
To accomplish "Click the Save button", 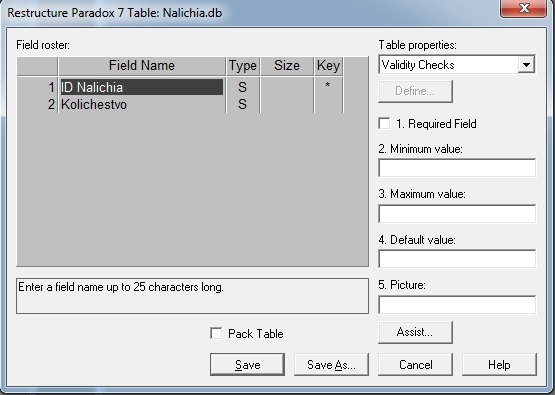I will pyautogui.click(x=247, y=364).
